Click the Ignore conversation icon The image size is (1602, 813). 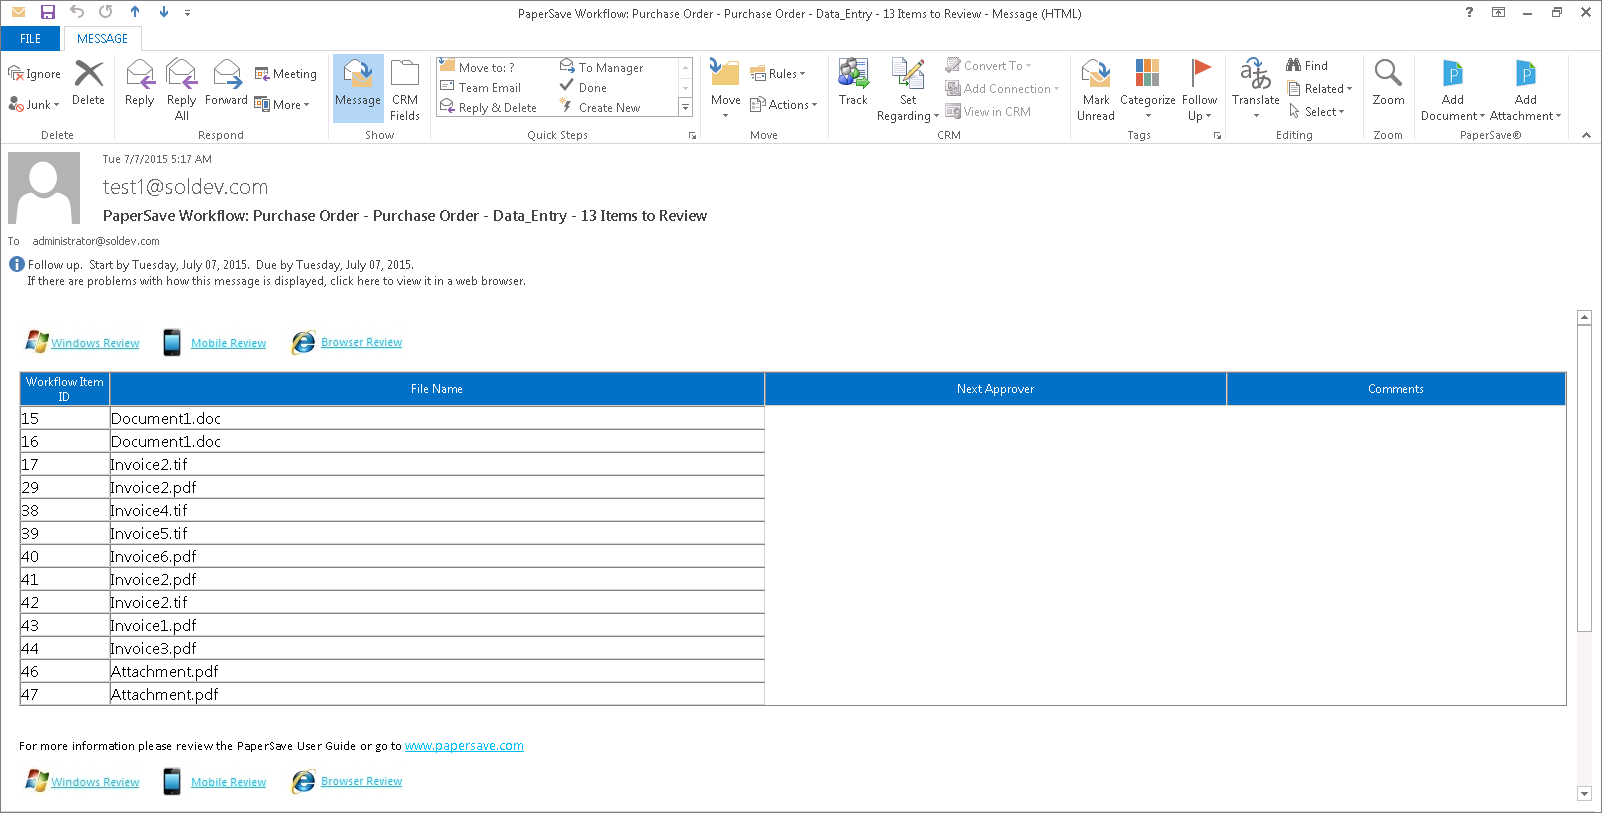point(16,74)
